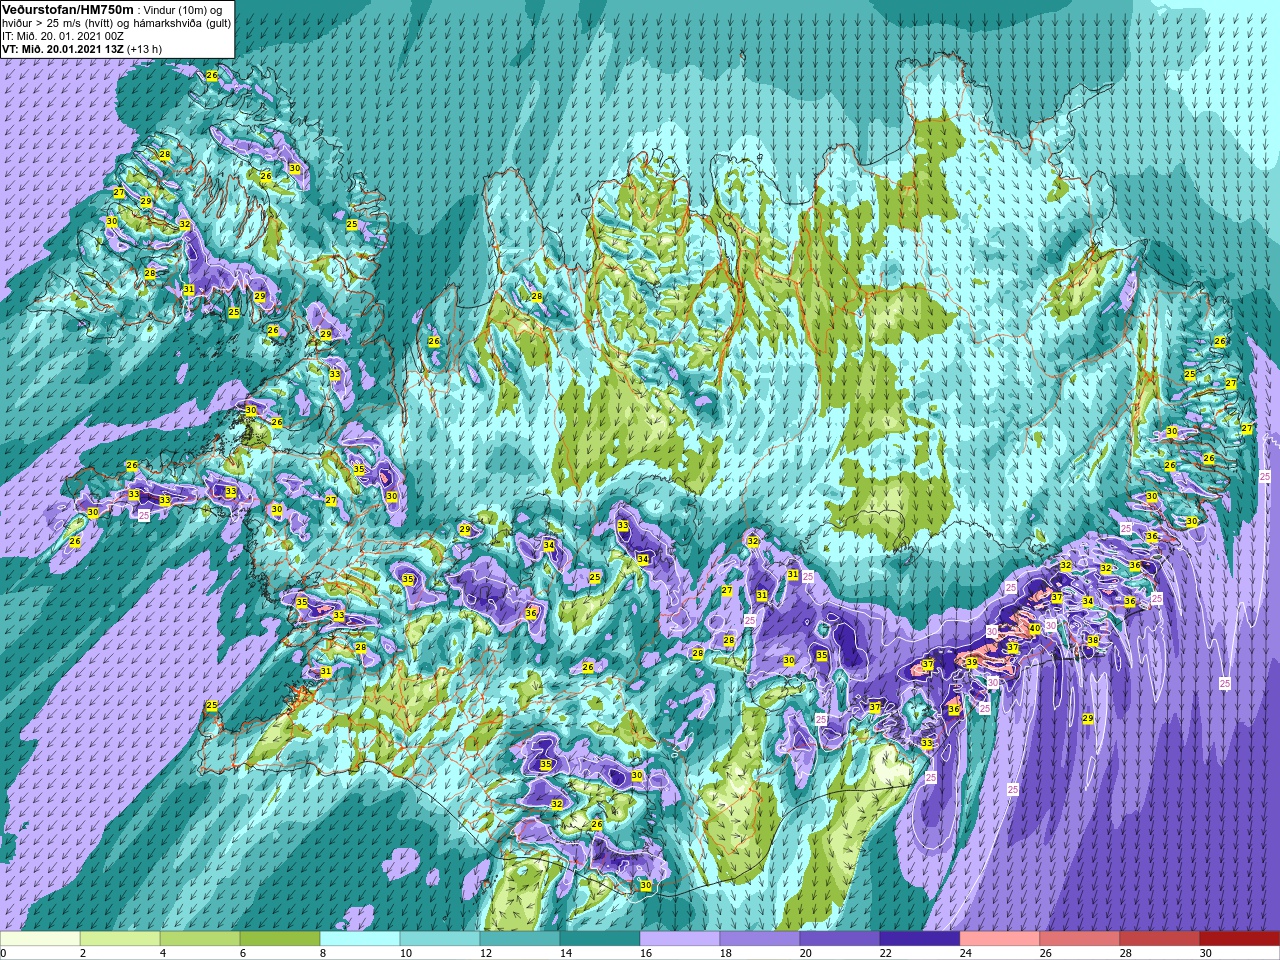Select the 6–8 m/s olive green legend swatch

(x=280, y=938)
